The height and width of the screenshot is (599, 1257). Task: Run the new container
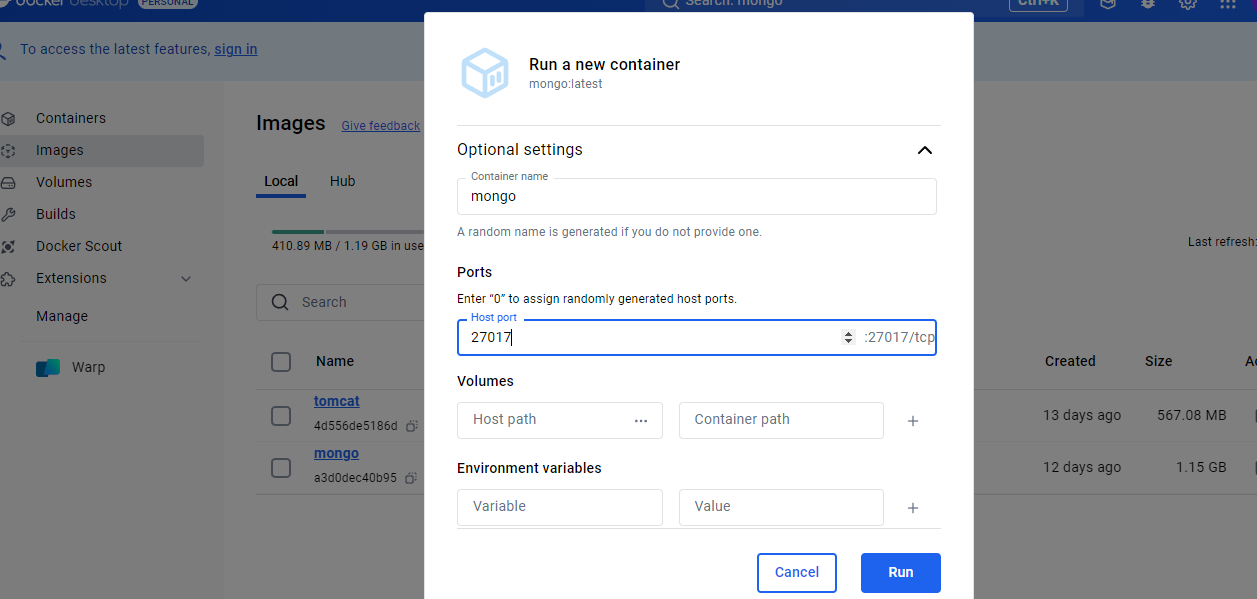901,573
